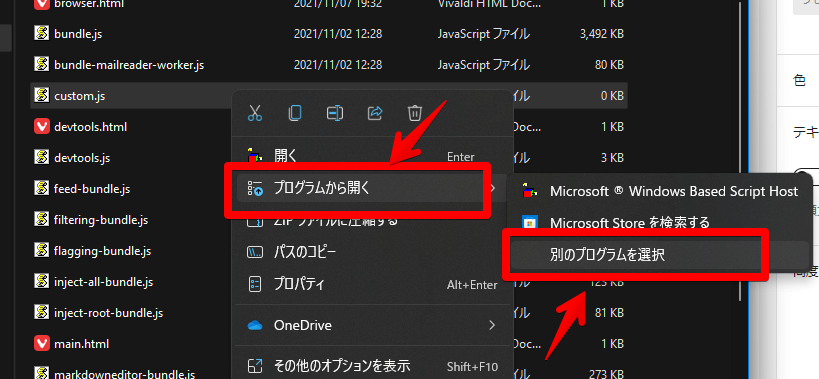This screenshot has height=379, width=819.
Task: Click the プログラムから開く icon
Action: [x=255, y=189]
